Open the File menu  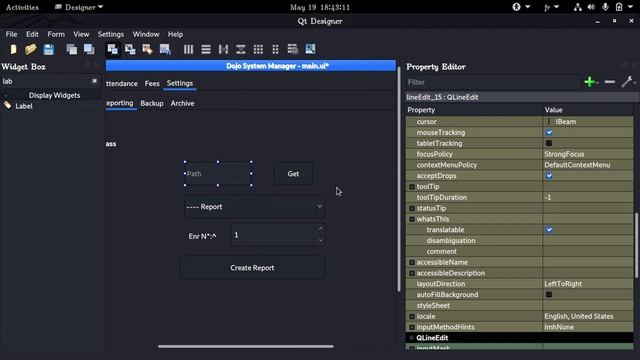pos(11,34)
